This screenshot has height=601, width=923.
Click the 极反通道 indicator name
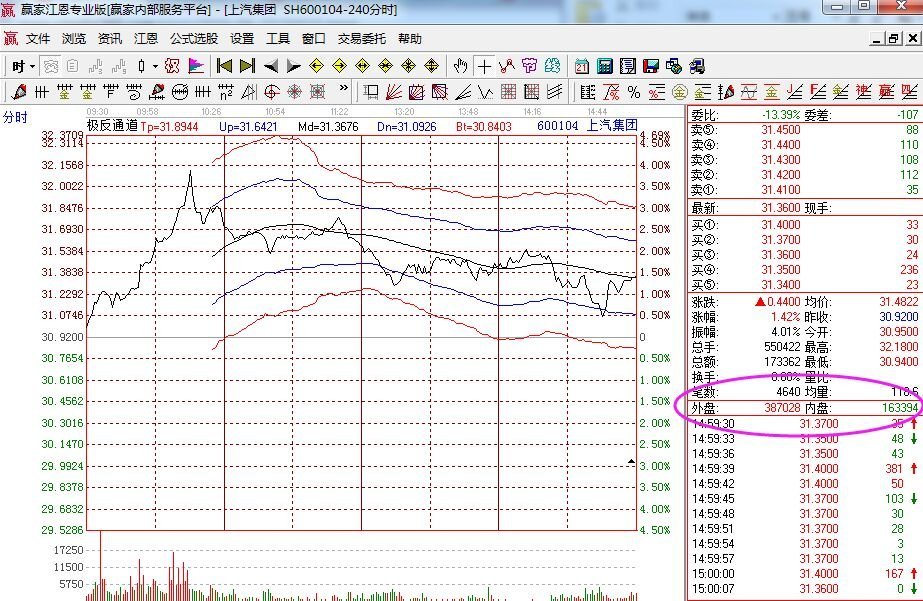[112, 125]
